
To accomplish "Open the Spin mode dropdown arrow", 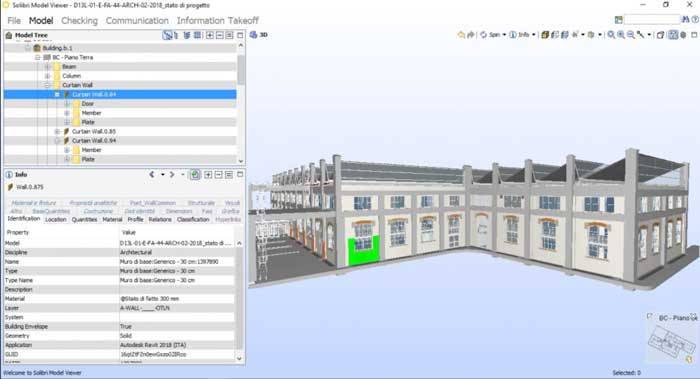I will click(x=504, y=35).
